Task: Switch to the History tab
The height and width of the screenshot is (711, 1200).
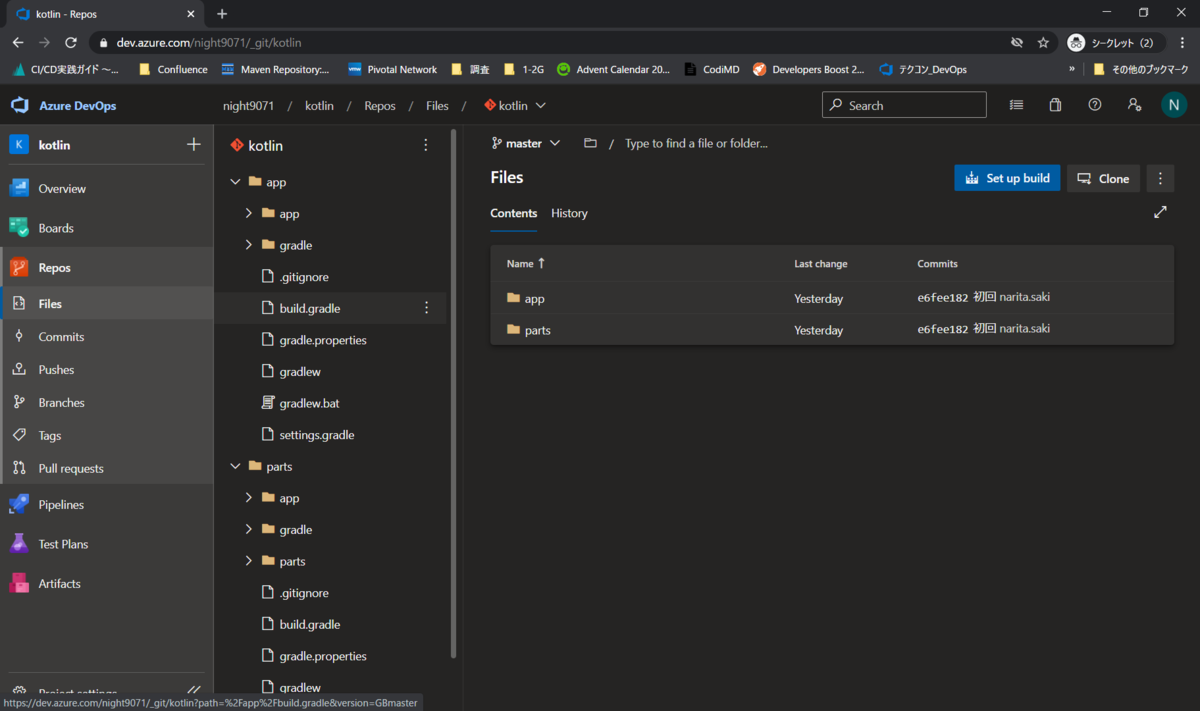Action: pyautogui.click(x=569, y=213)
